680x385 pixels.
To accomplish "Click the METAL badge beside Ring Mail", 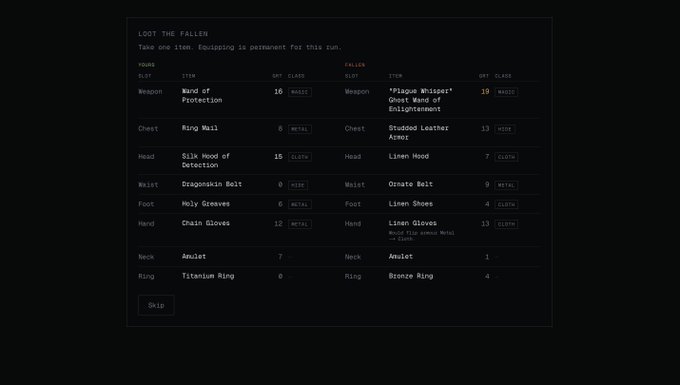I will pos(300,129).
